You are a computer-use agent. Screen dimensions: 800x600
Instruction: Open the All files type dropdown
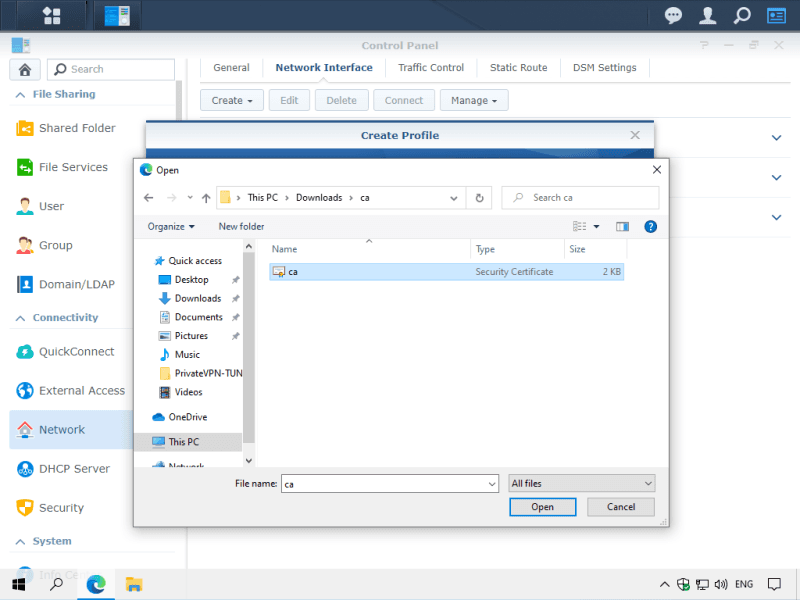coord(582,484)
